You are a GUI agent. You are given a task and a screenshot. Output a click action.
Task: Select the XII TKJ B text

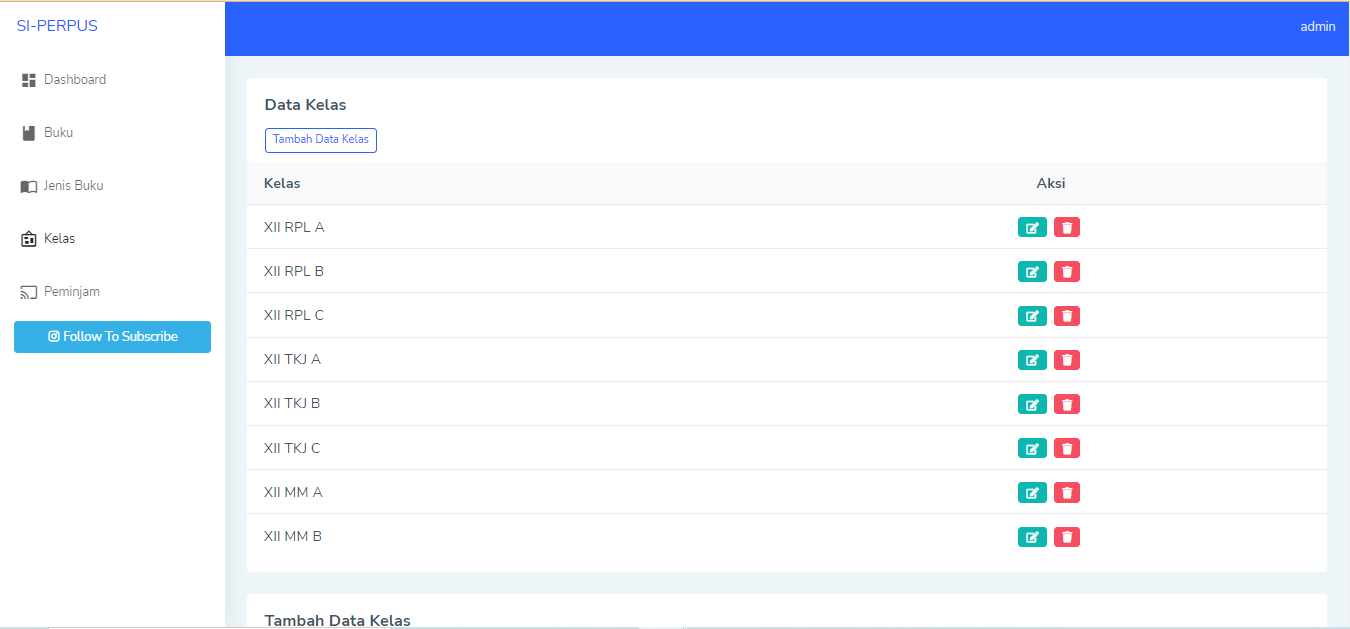pyautogui.click(x=292, y=403)
